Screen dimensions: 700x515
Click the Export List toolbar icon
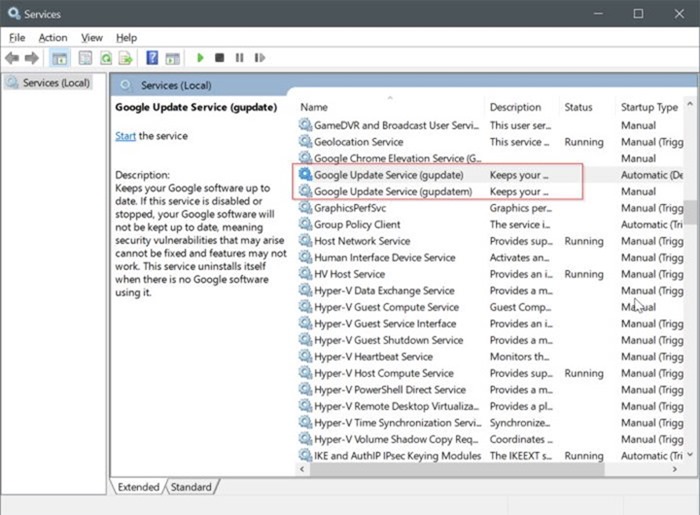point(126,58)
